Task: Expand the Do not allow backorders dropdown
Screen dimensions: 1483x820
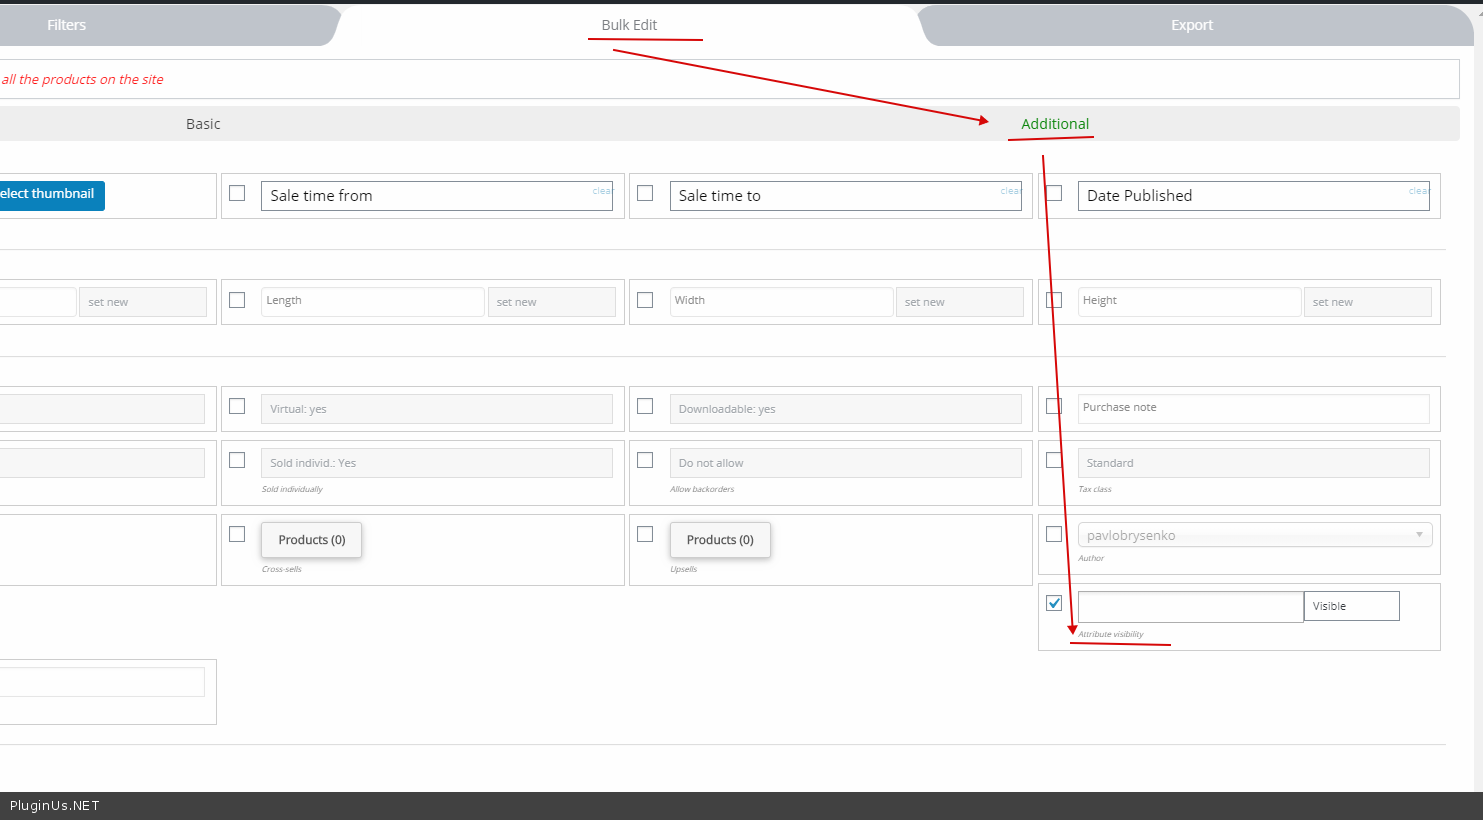Action: pyautogui.click(x=845, y=463)
